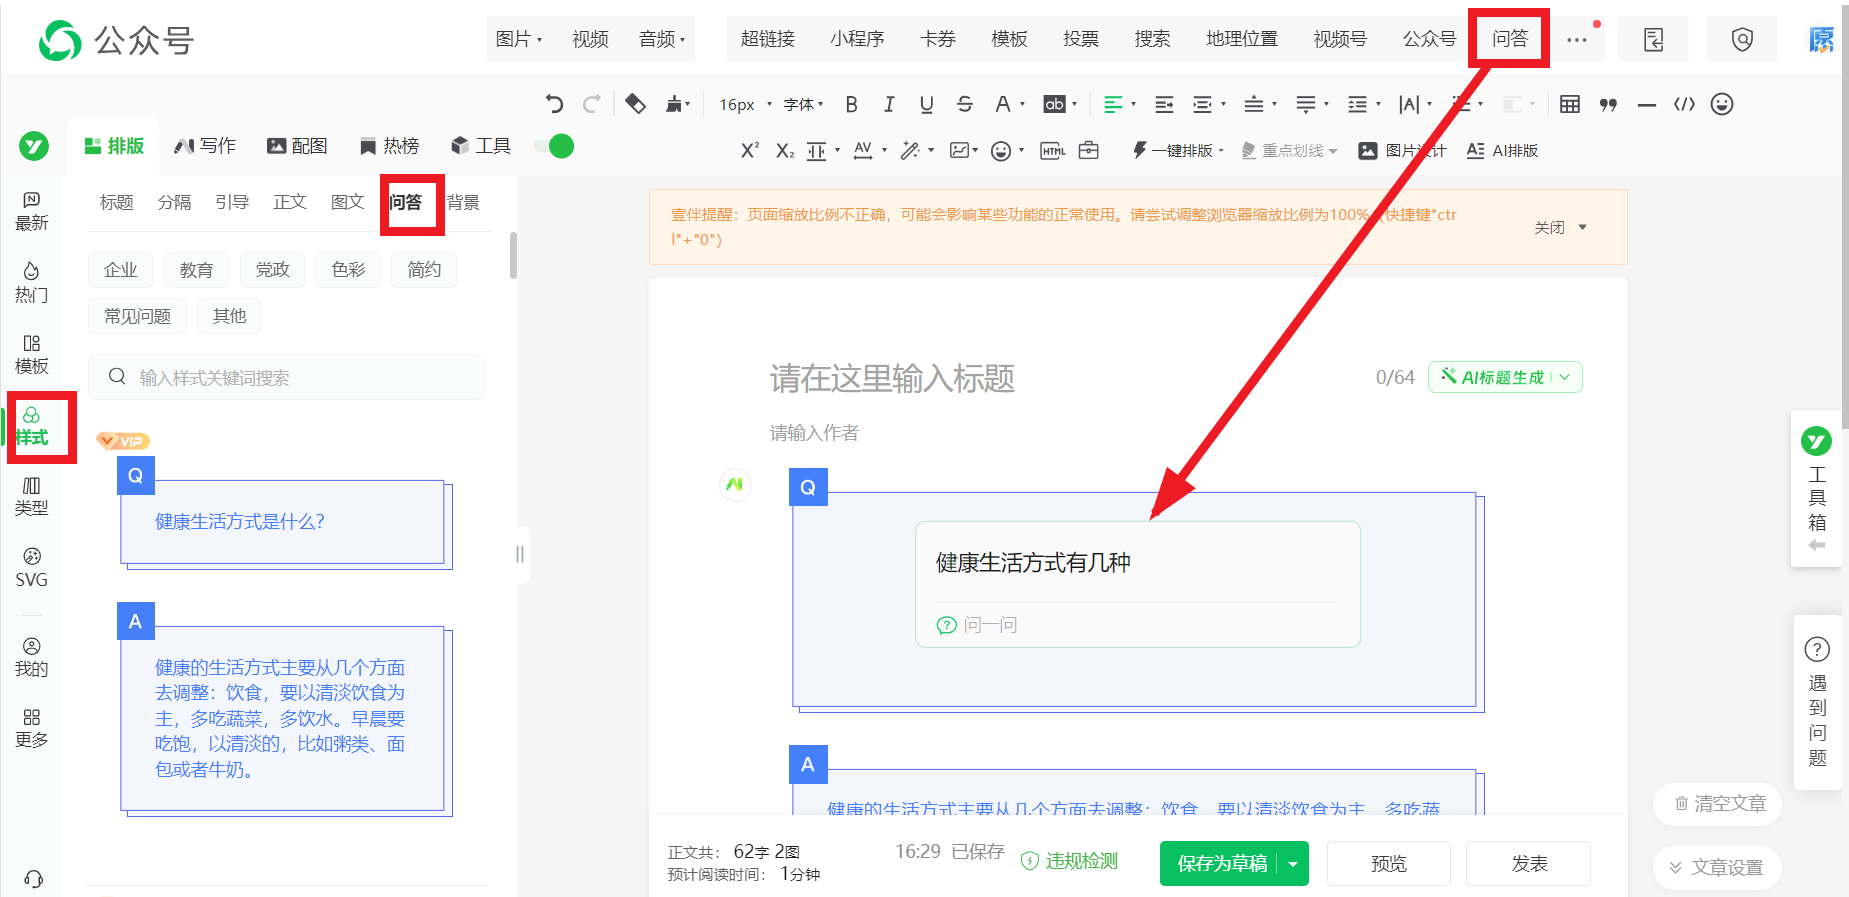Insert a blockquote
The image size is (1849, 897).
click(1608, 104)
